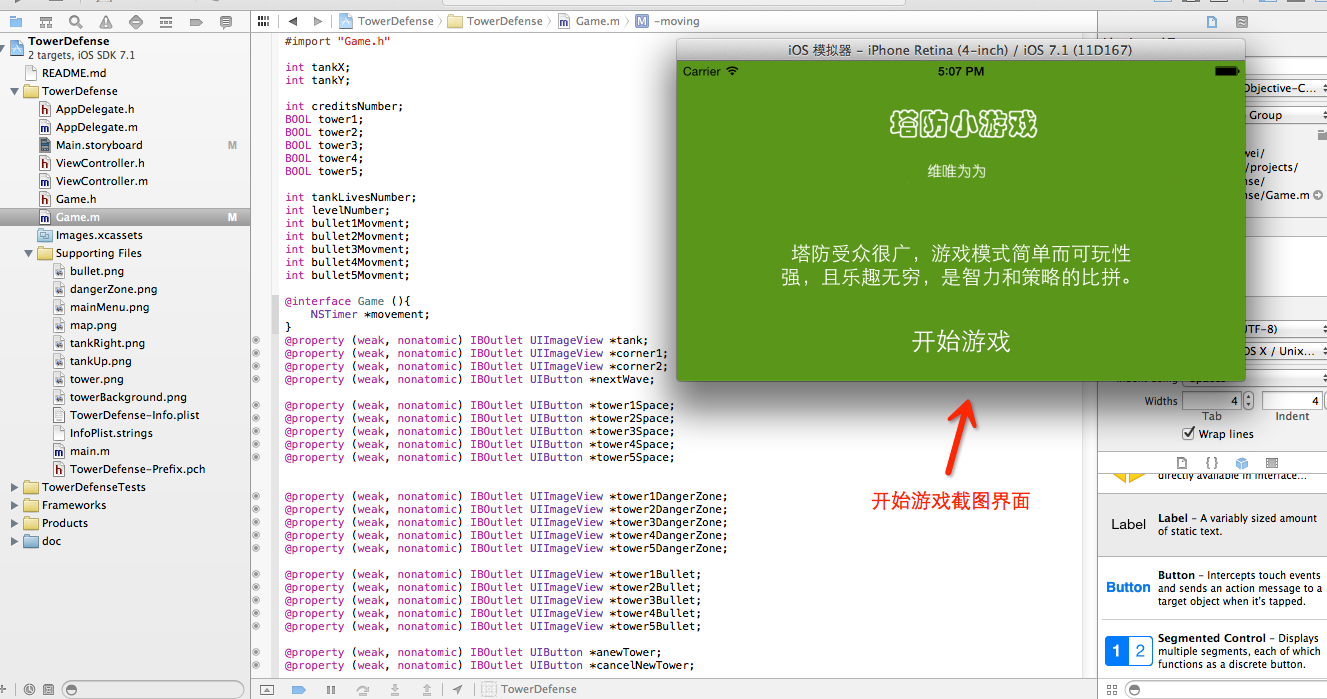Viewport: 1327px width, 699px height.
Task: Show only source-controlled files filter icon
Action: pyautogui.click(x=48, y=689)
